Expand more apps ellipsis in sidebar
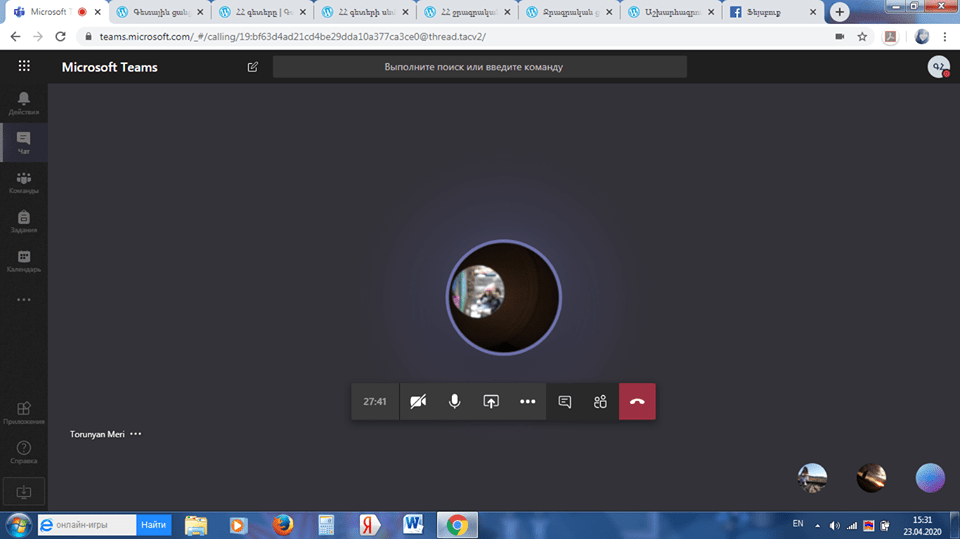Screen dimensions: 960x539 coord(24,300)
